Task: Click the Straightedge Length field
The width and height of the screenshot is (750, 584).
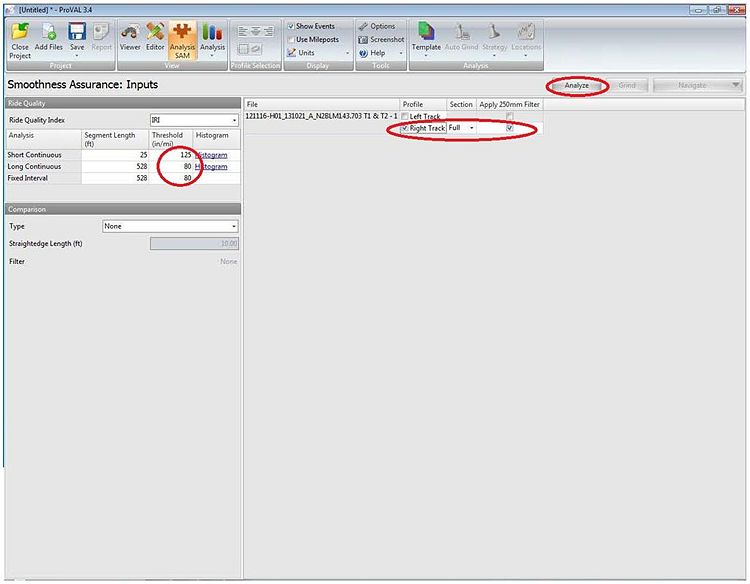Action: (194, 243)
